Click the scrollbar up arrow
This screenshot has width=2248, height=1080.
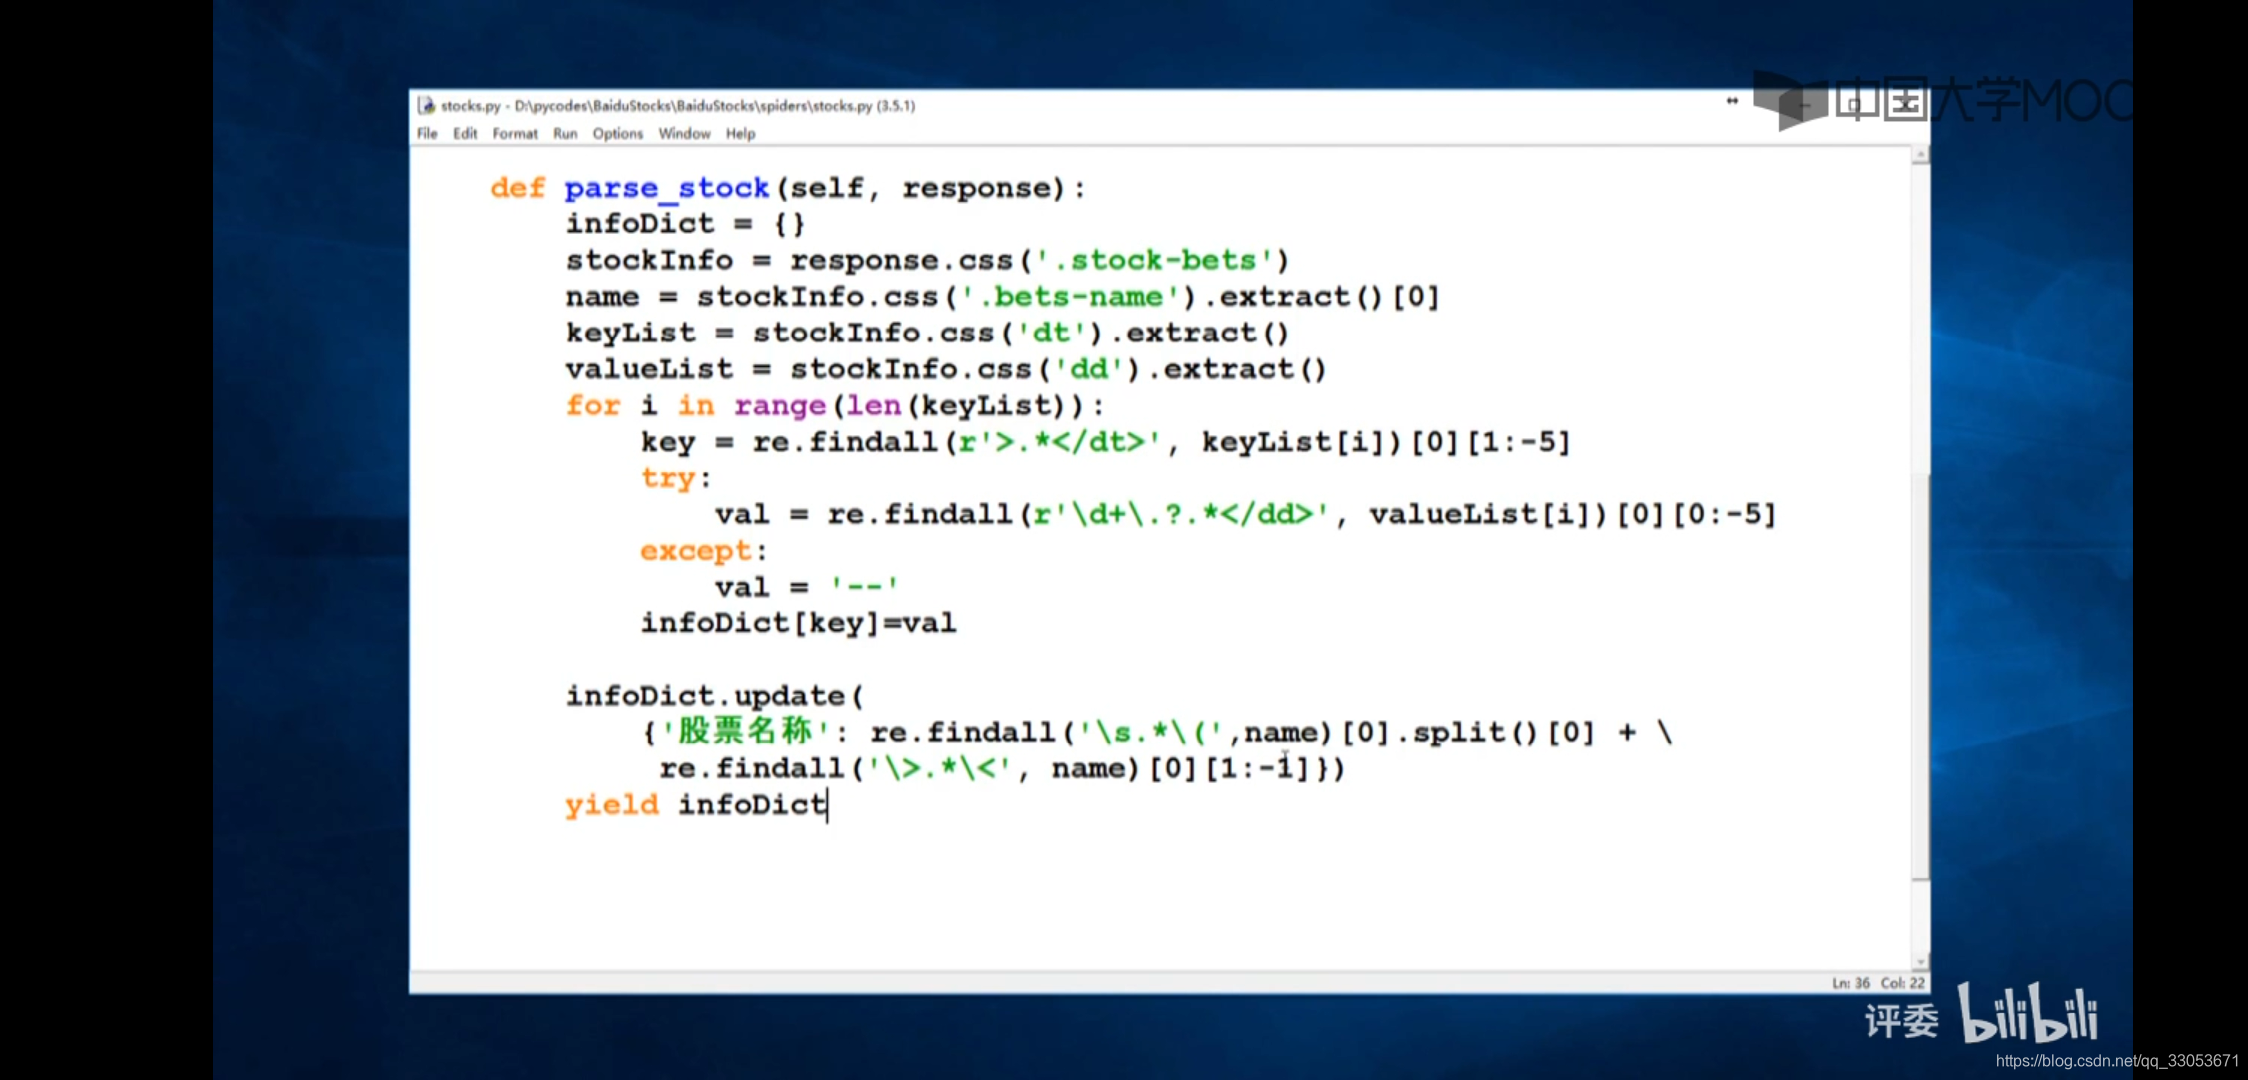coord(1919,155)
